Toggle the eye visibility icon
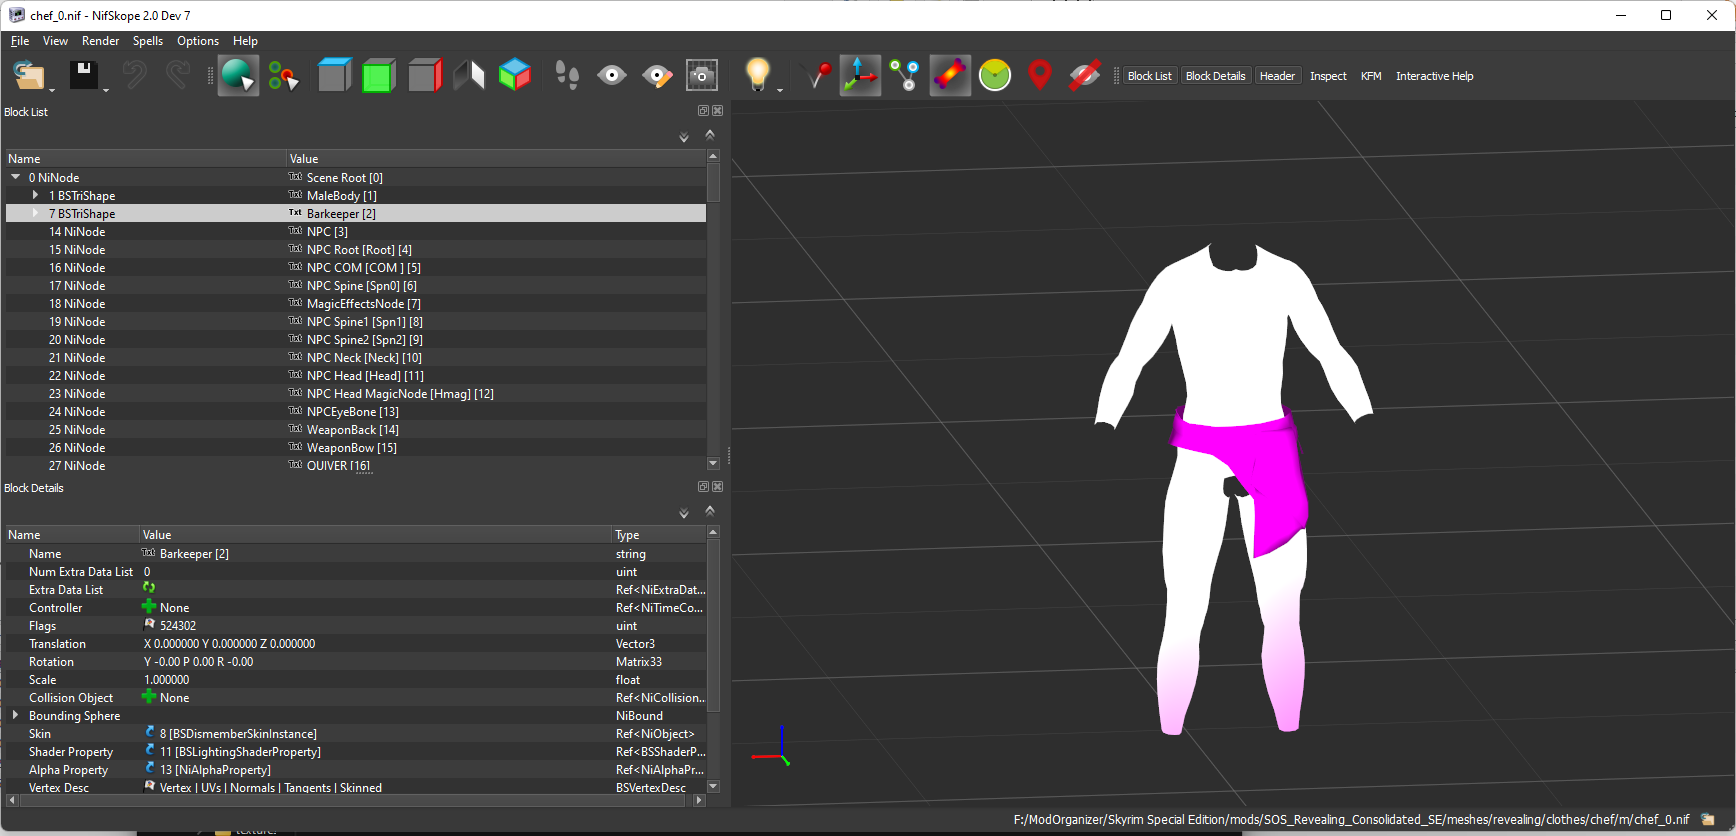Viewport: 1736px width, 836px height. pos(612,76)
